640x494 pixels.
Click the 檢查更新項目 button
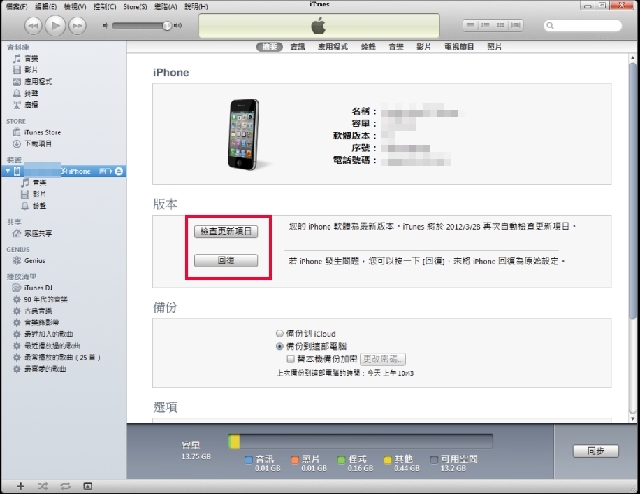(x=226, y=231)
